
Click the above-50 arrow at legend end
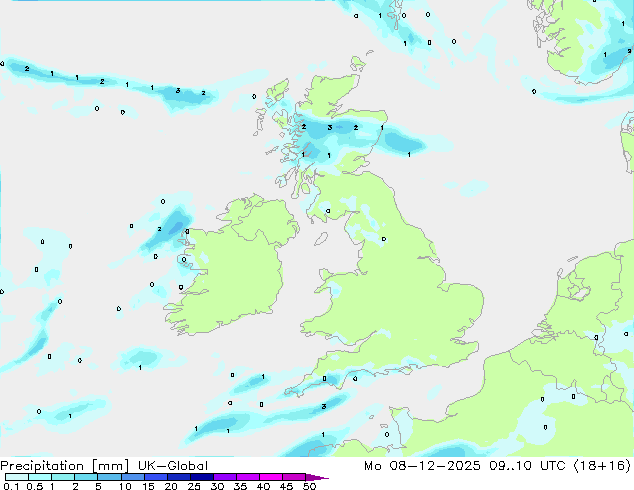[317, 477]
